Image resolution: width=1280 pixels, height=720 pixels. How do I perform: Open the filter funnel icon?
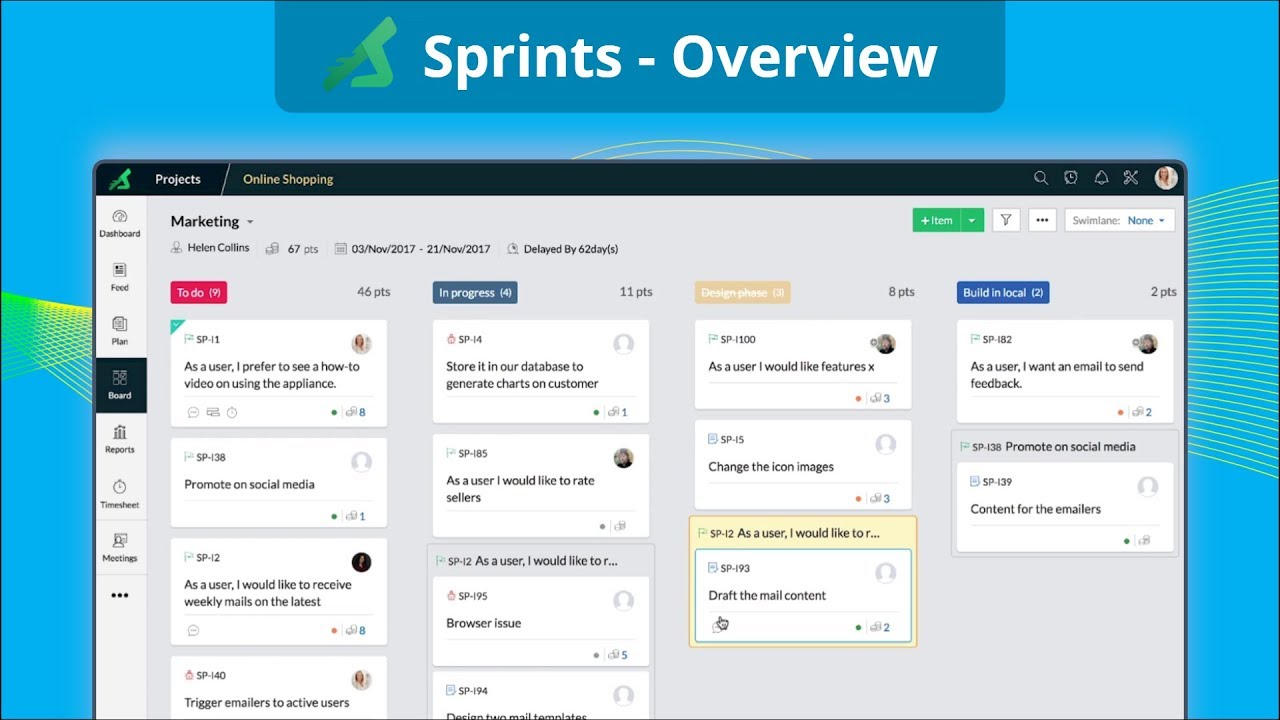(x=1006, y=221)
